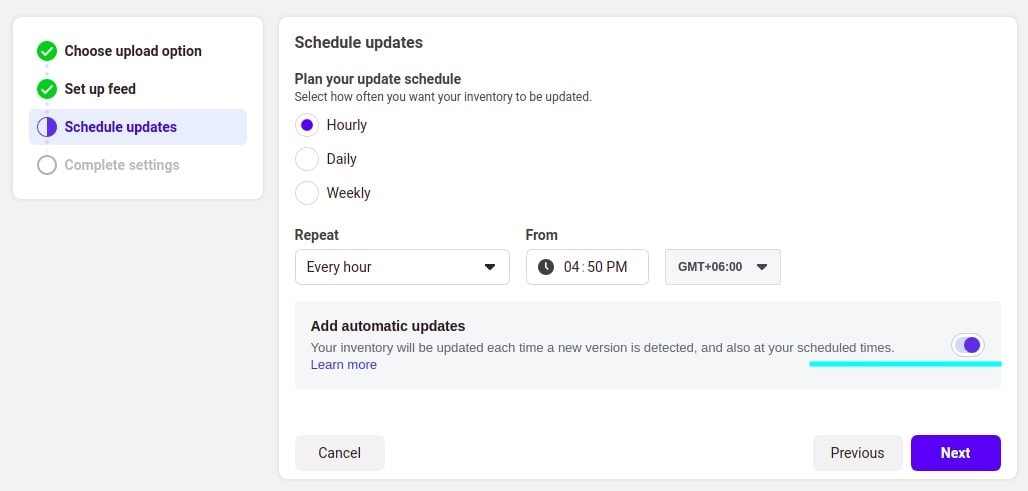Image resolution: width=1028 pixels, height=491 pixels.
Task: Click the green checkmark beside Choose upload option
Action: [47, 51]
